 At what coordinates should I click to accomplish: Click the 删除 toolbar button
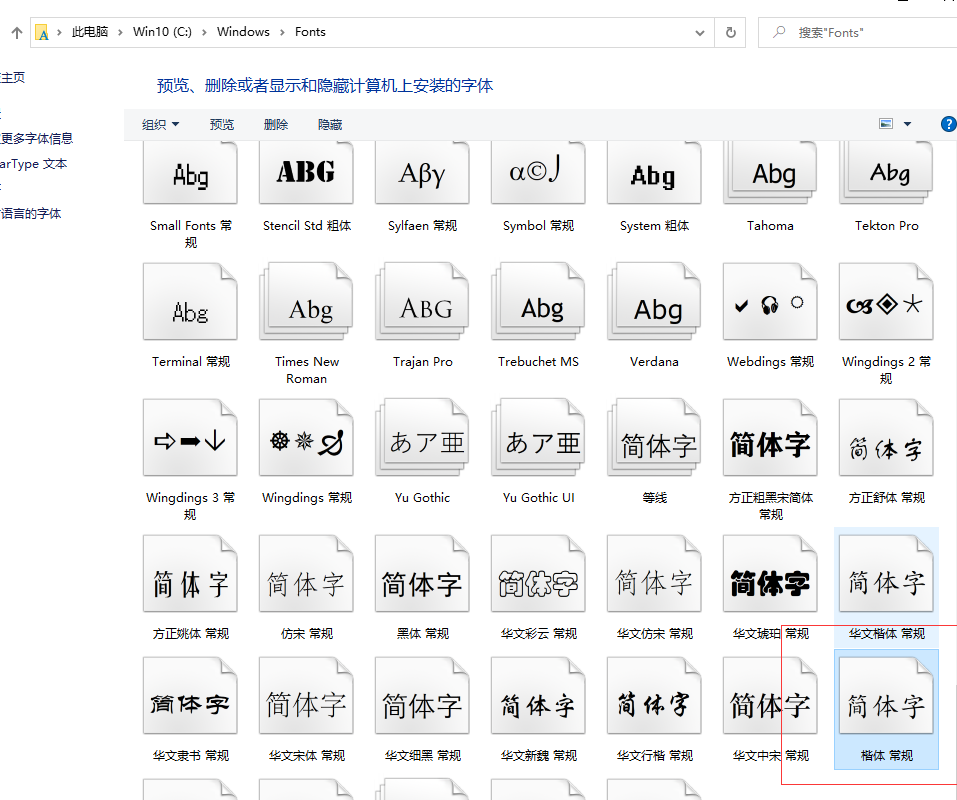click(x=275, y=124)
